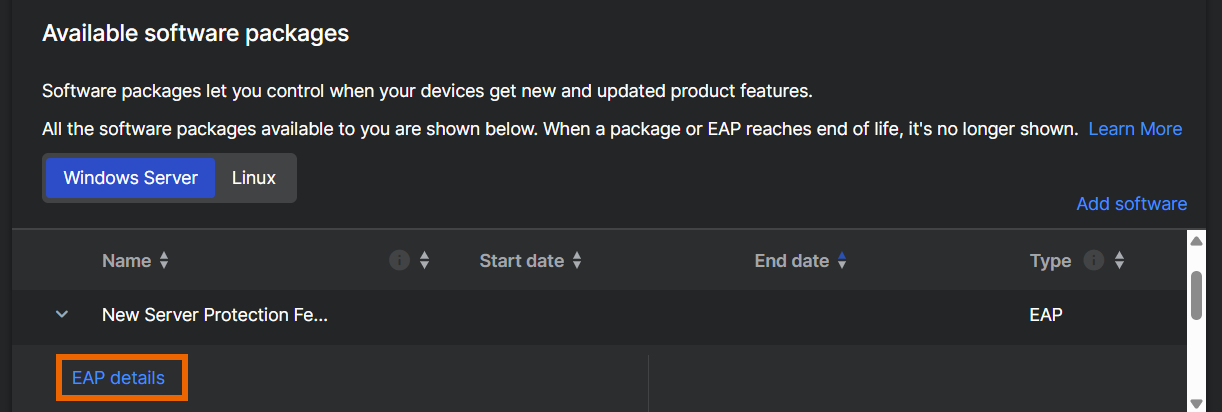
Task: Click the End date column header label
Action: (x=791, y=261)
